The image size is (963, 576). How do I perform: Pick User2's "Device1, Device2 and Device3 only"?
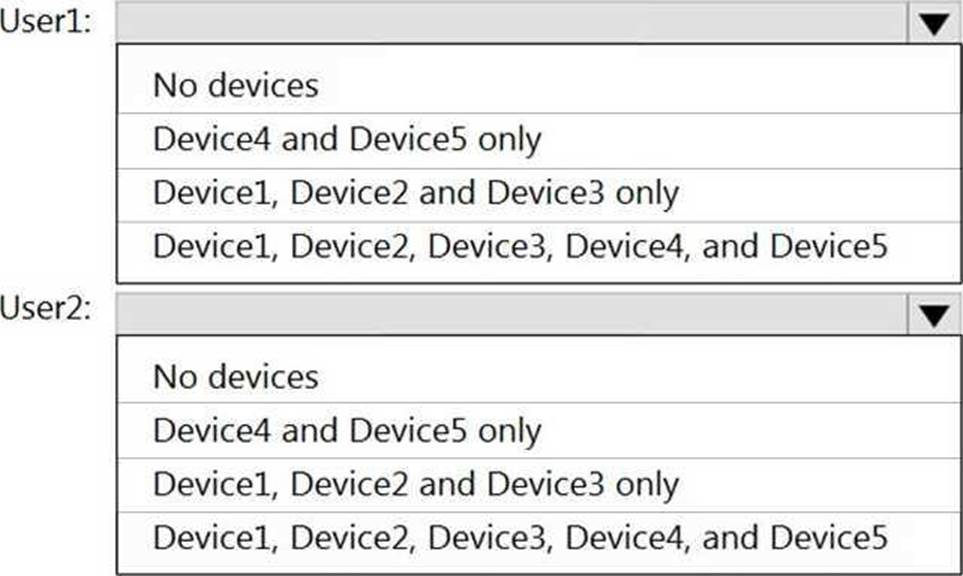click(416, 484)
